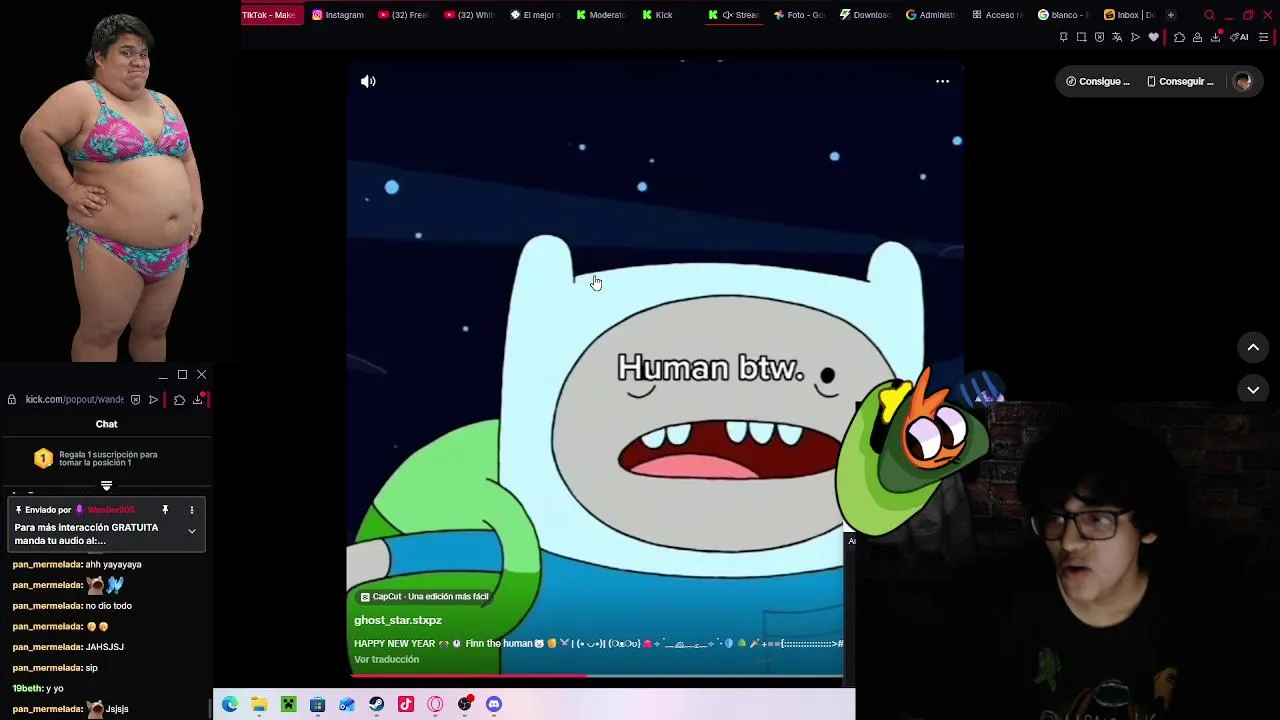Click the send flow arrow icon in chat window
Viewport: 1280px width, 720px height.
153,400
